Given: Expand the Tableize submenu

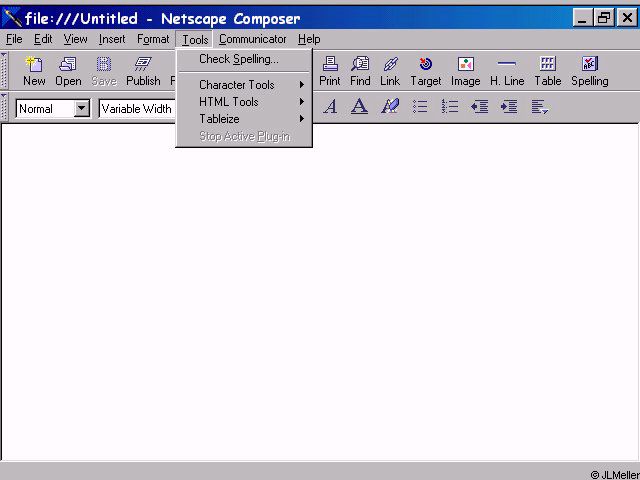Looking at the screenshot, I should 244,119.
